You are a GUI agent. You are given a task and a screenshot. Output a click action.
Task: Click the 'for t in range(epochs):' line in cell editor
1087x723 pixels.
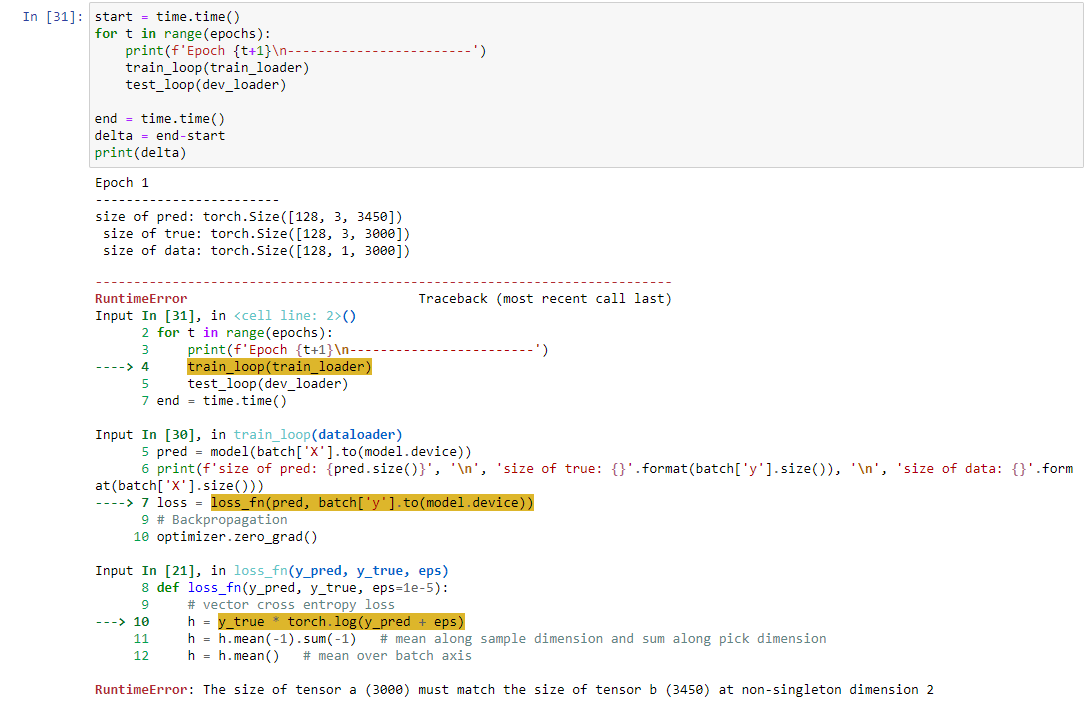tap(182, 34)
